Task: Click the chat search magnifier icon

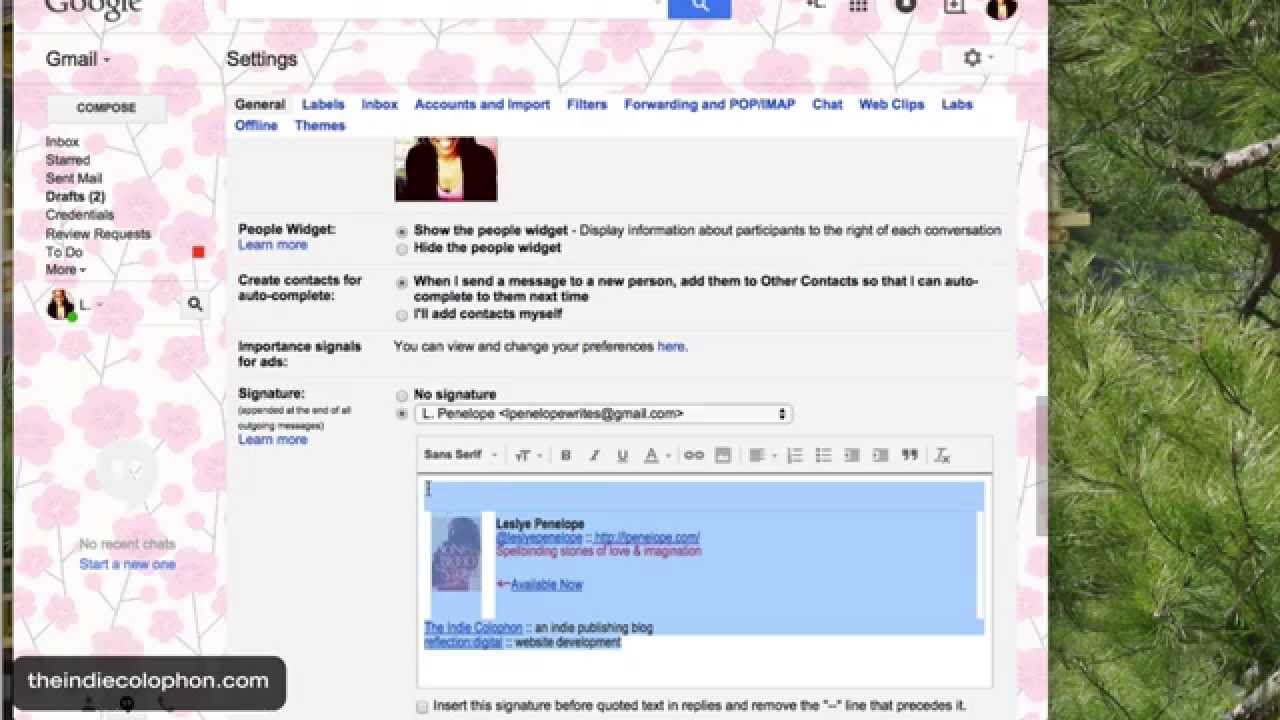Action: click(195, 304)
